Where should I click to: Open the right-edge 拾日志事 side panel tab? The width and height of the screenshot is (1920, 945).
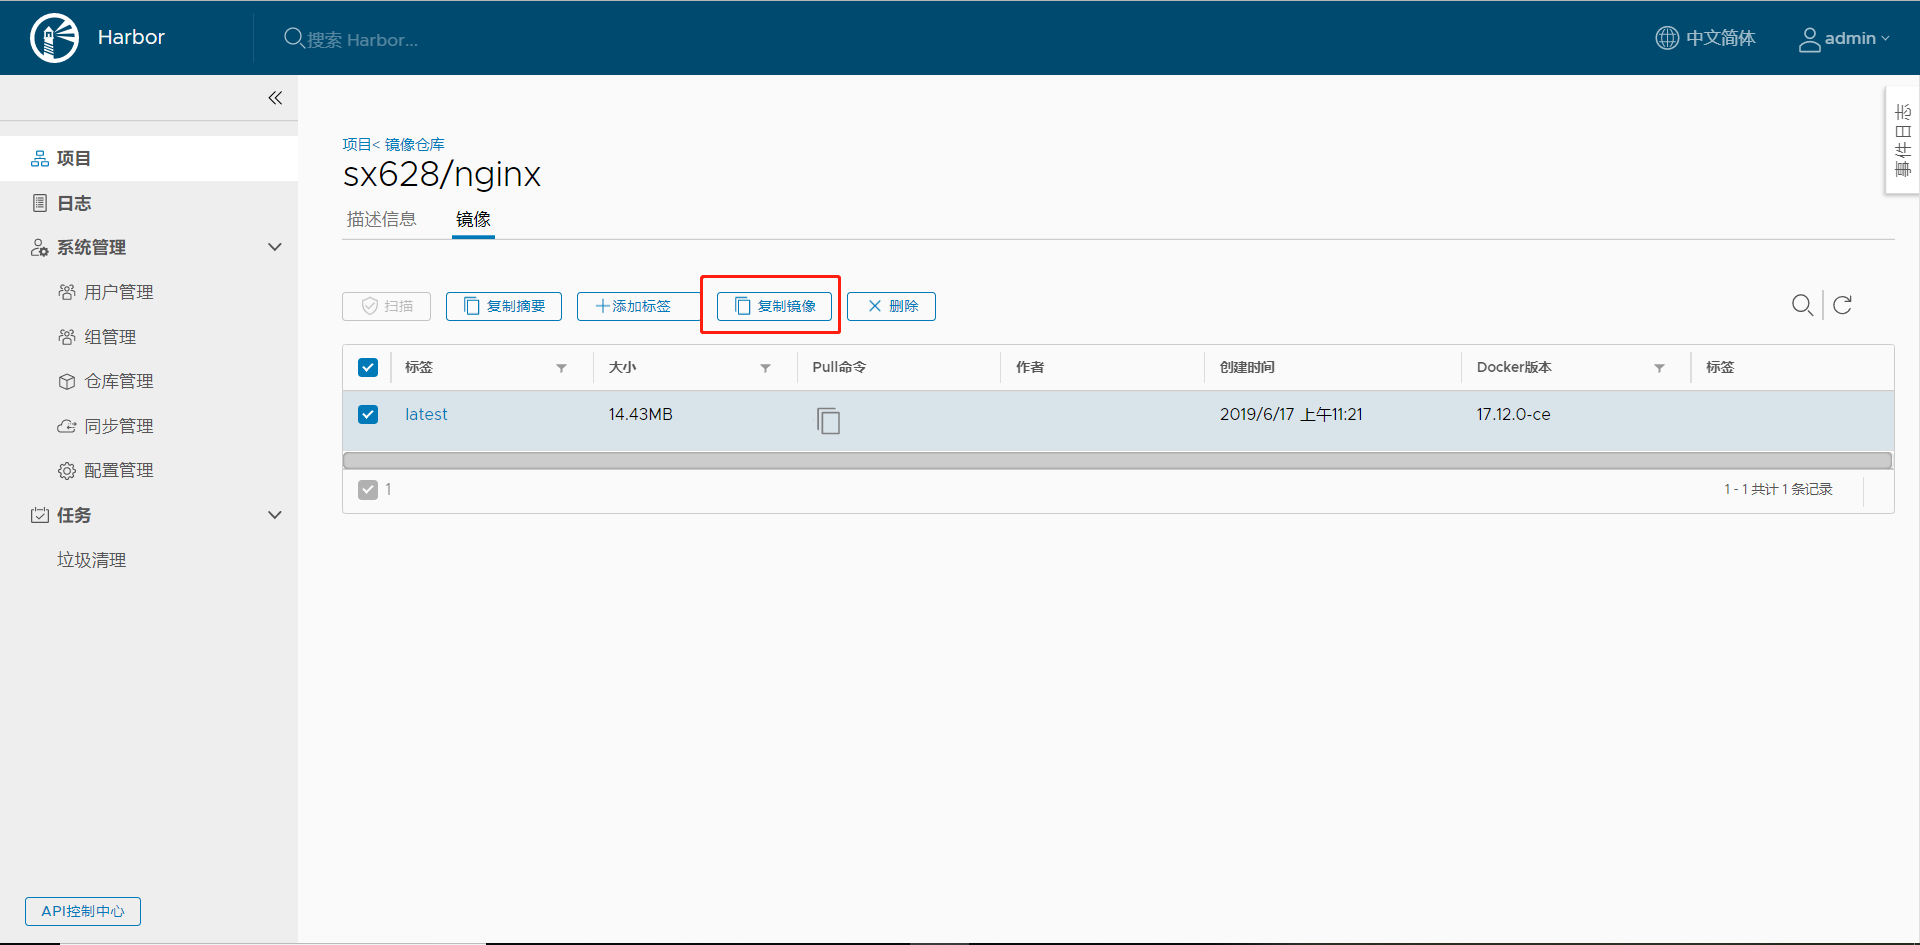(x=1902, y=140)
